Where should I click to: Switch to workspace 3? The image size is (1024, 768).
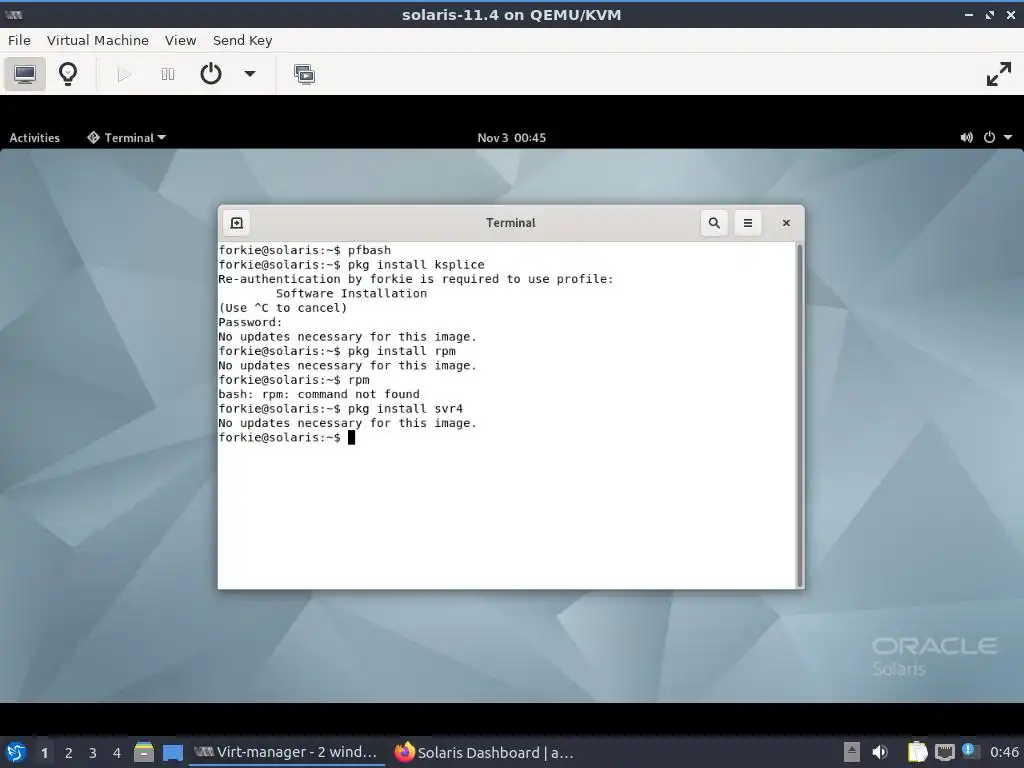[93, 752]
